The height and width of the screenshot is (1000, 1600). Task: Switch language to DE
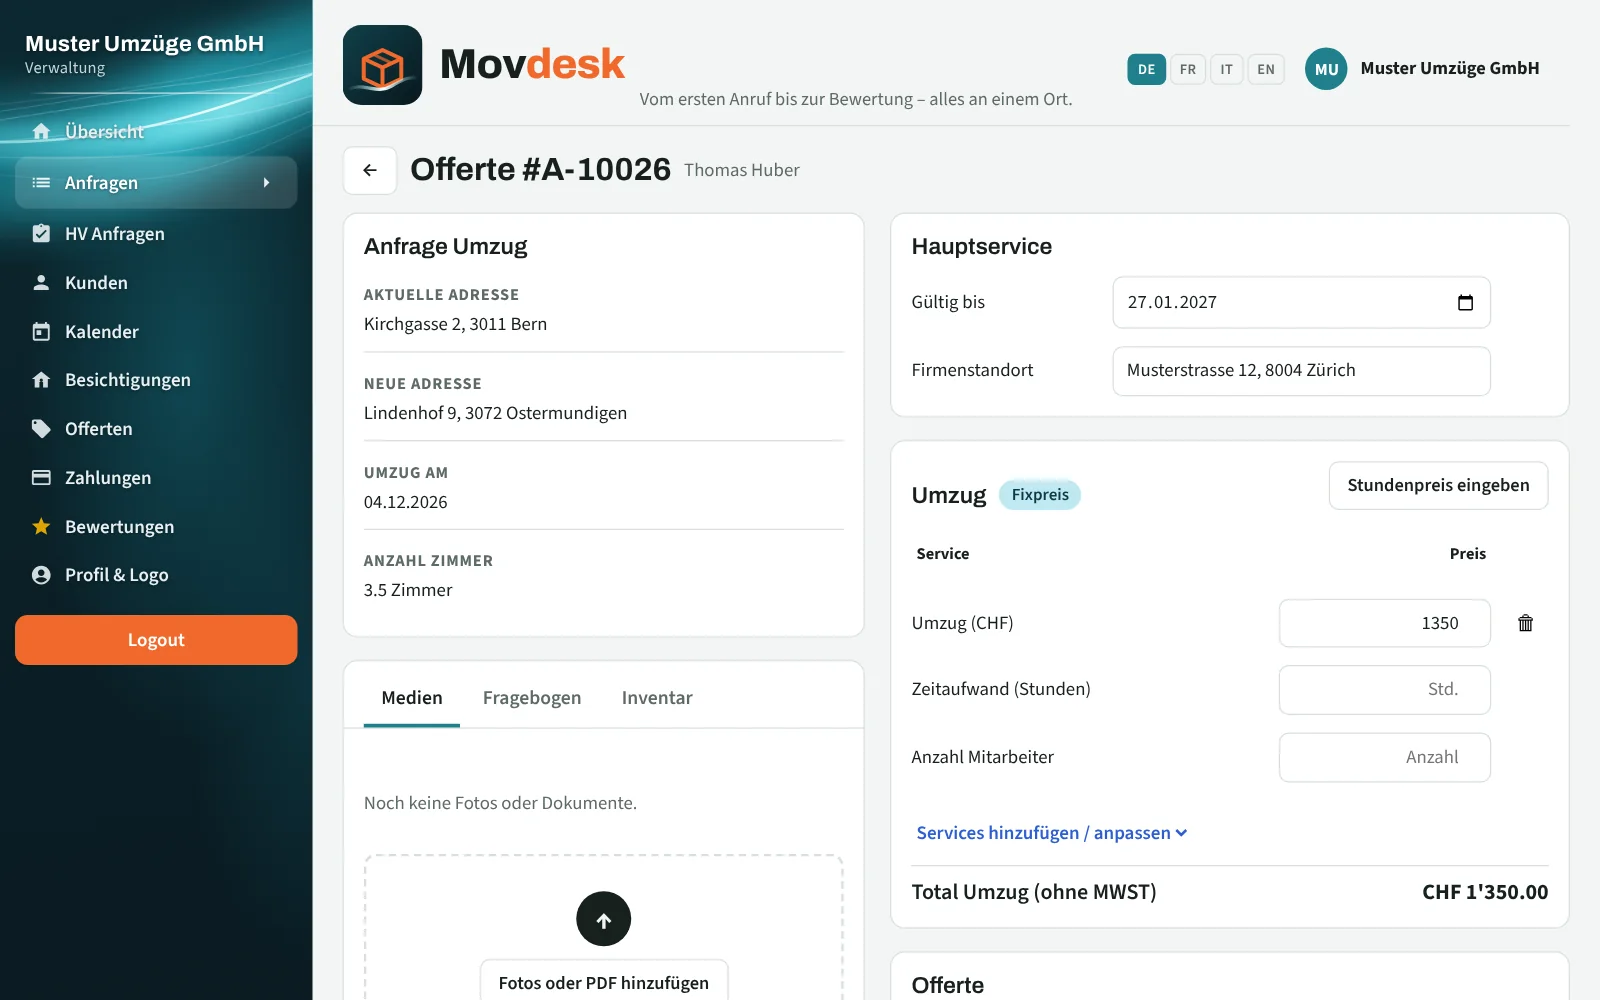[x=1146, y=69]
